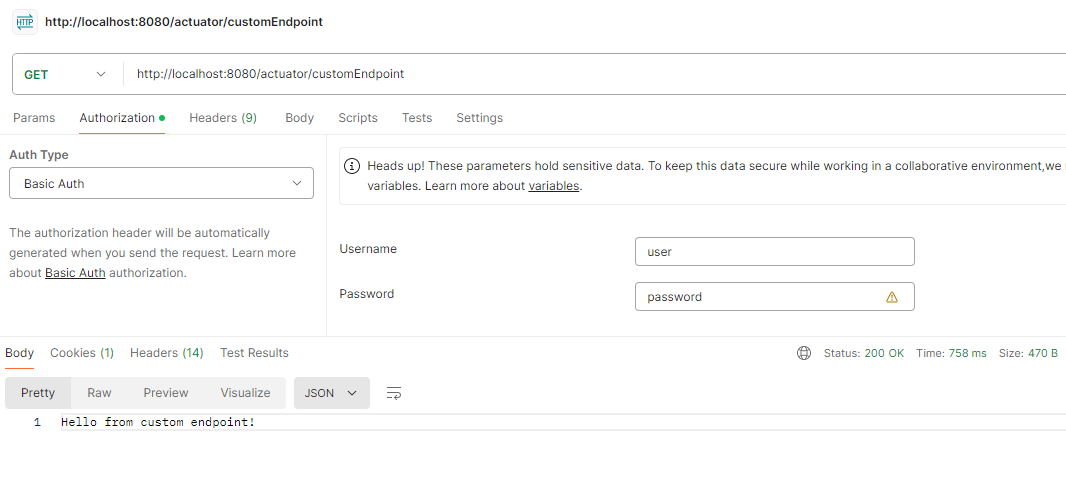Select the Visualize response view
This screenshot has height=482, width=1066.
(245, 393)
